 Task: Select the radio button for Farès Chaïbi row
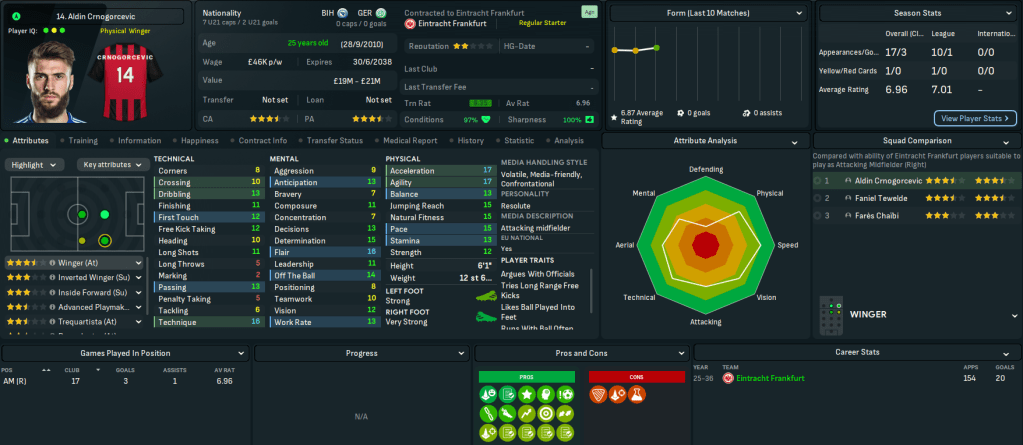click(x=816, y=215)
